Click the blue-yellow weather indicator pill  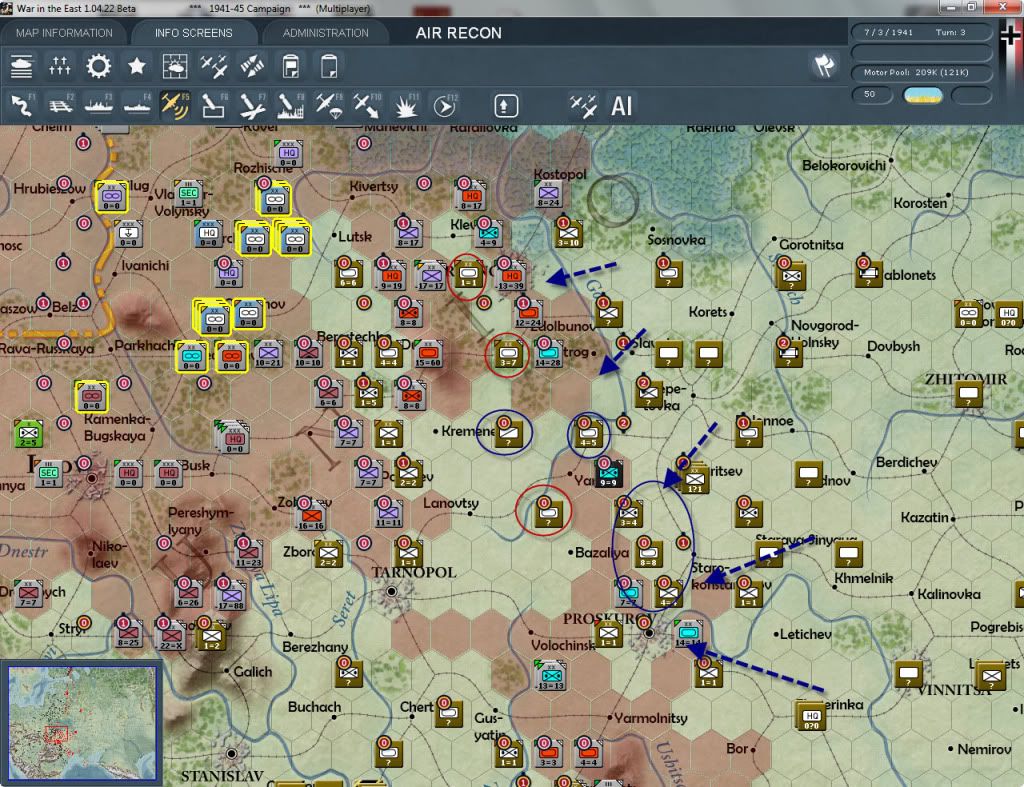click(x=922, y=95)
